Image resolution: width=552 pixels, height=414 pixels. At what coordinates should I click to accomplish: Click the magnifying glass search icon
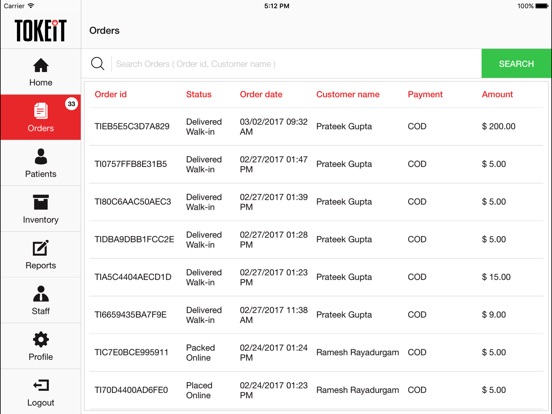[x=98, y=64]
